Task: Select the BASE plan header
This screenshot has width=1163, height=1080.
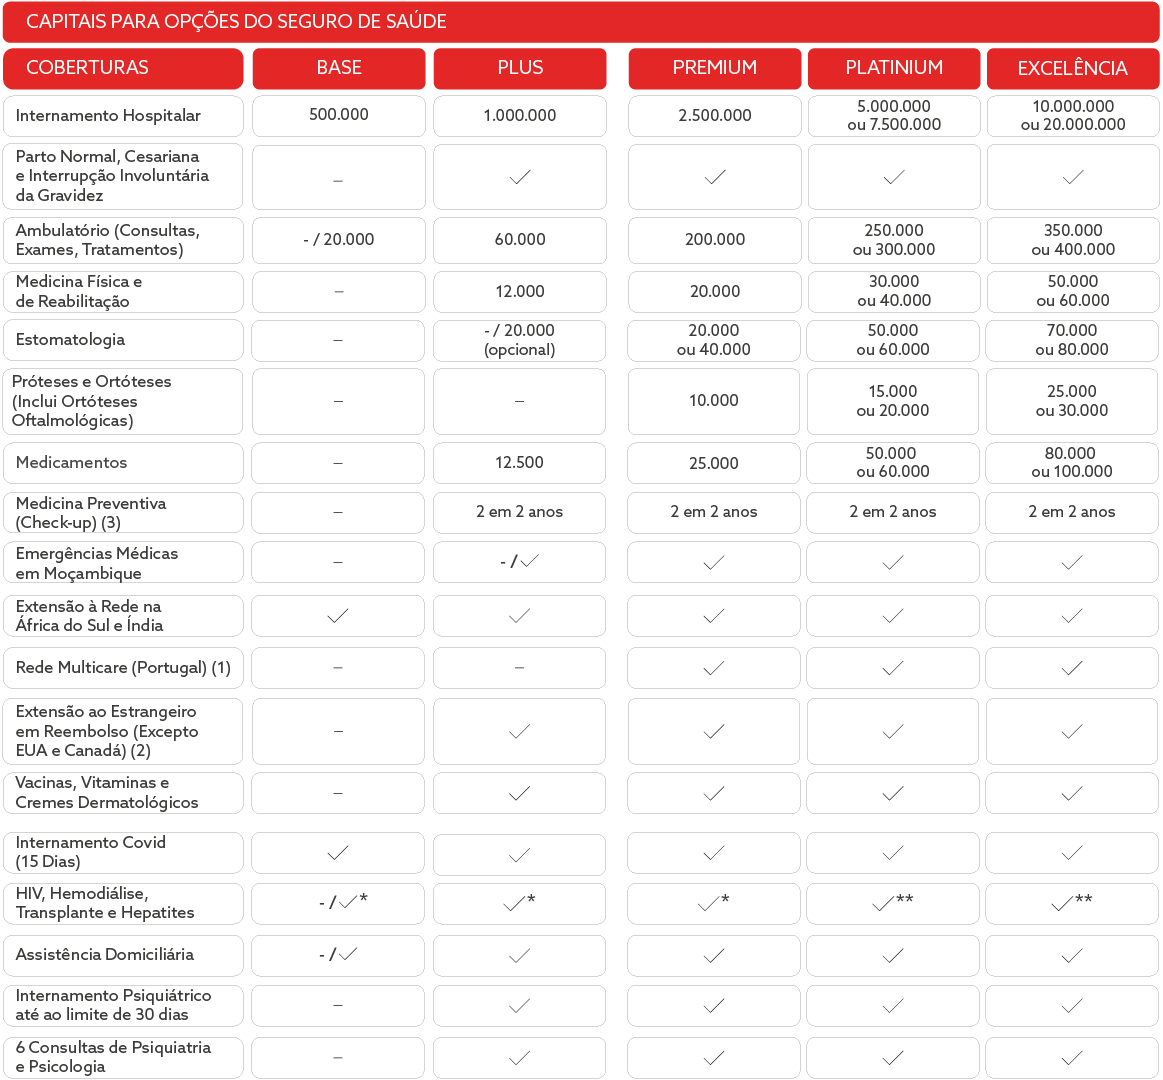Action: tap(339, 68)
